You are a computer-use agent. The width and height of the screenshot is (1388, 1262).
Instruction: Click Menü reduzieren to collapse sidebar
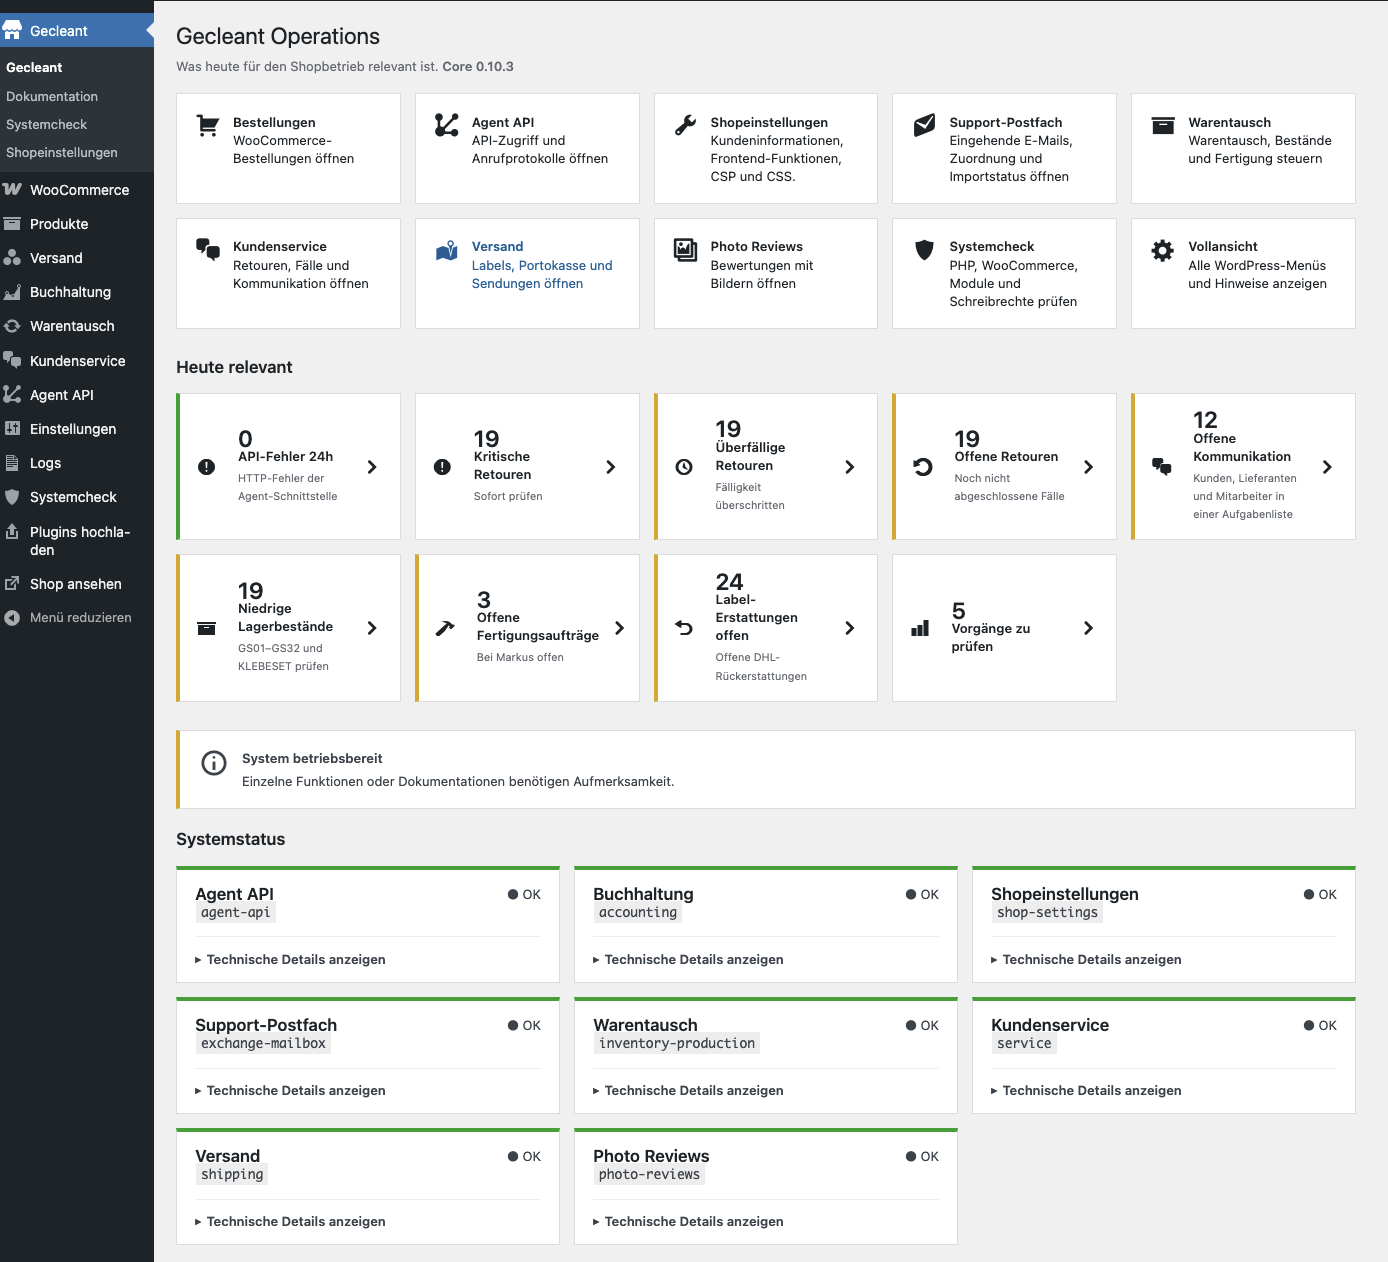click(x=80, y=617)
